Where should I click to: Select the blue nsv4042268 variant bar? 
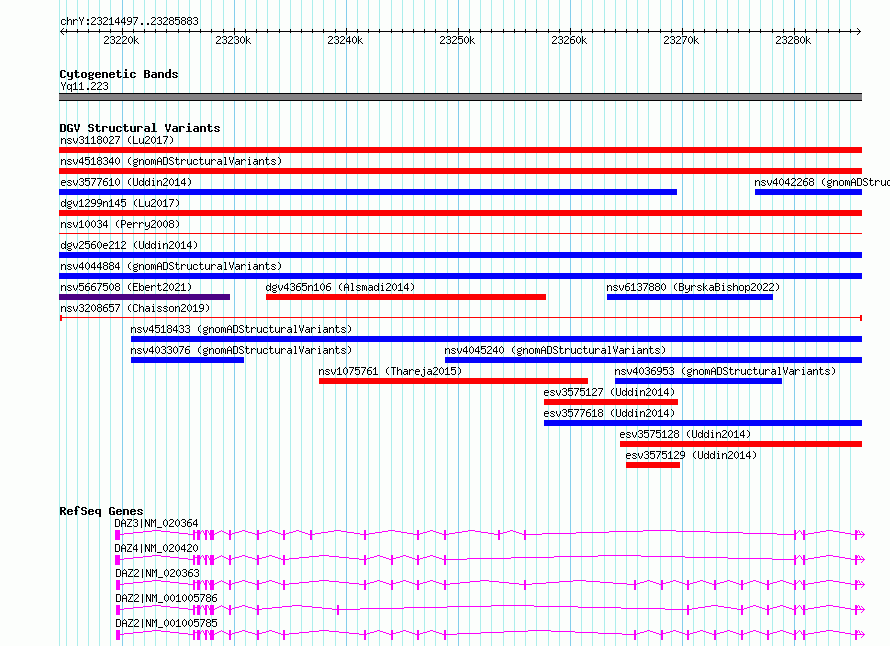pos(808,192)
